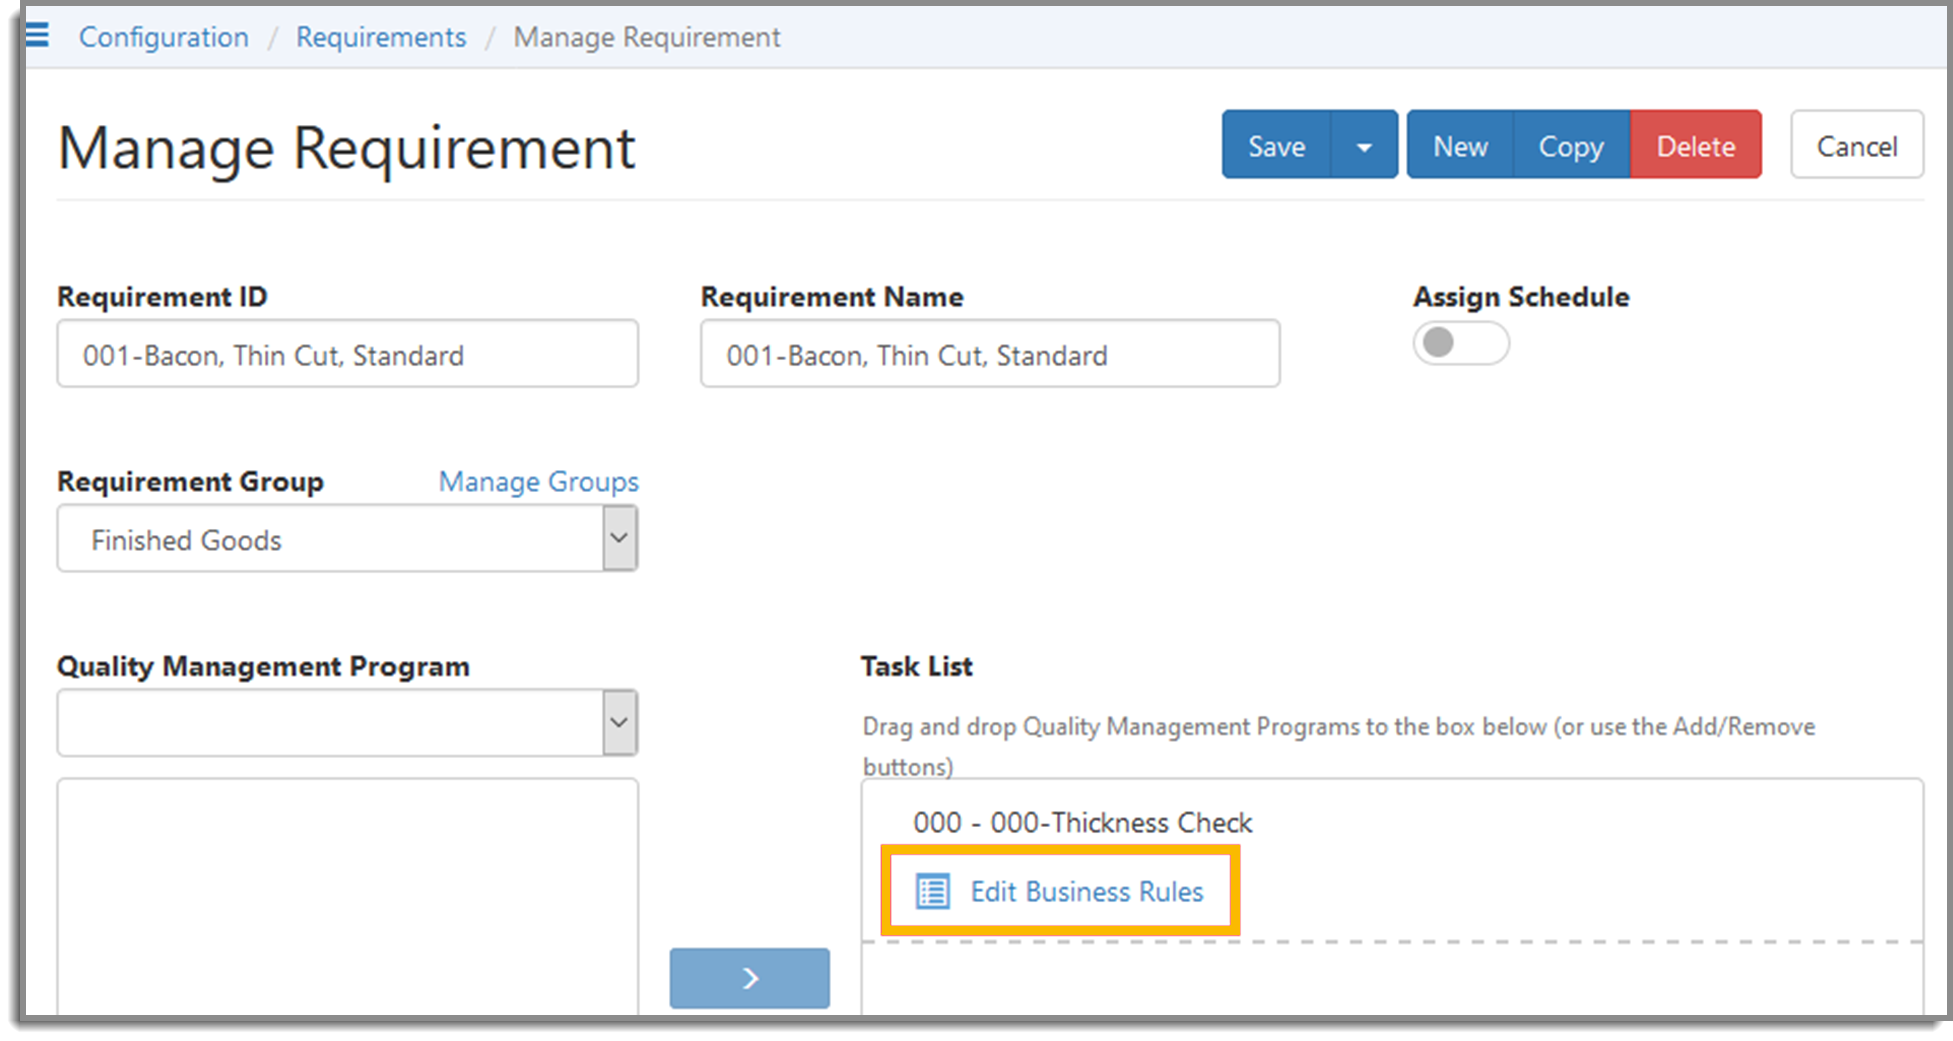
Task: Go to Configuration breadcrumb
Action: [x=164, y=37]
